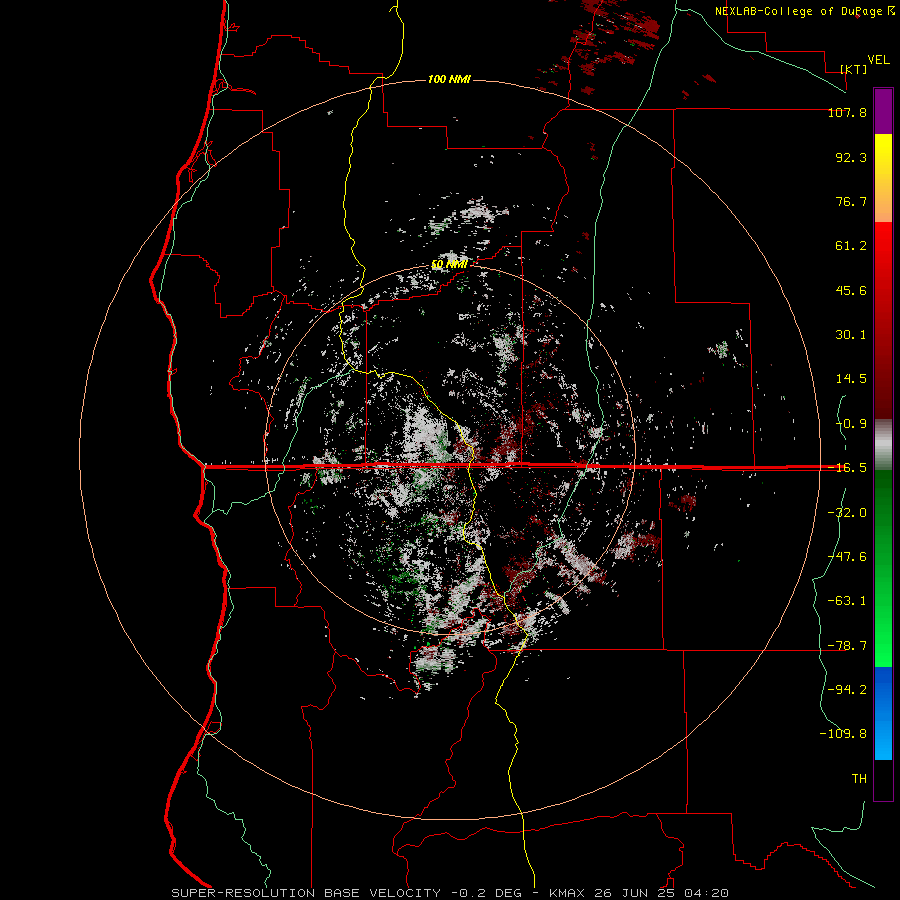The width and height of the screenshot is (900, 900).
Task: Pick the gray segment of the color bar
Action: click(x=883, y=445)
